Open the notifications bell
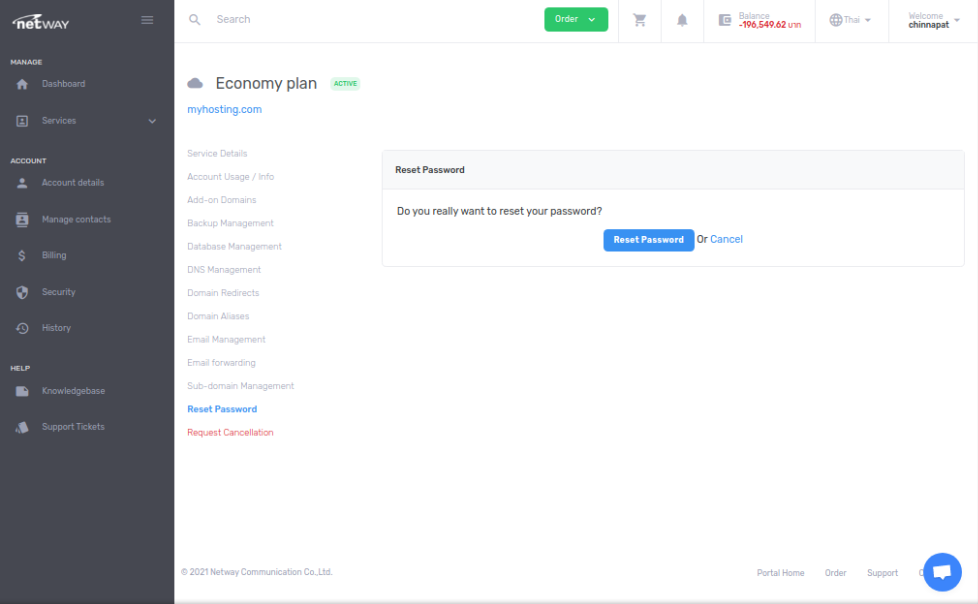 [682, 20]
